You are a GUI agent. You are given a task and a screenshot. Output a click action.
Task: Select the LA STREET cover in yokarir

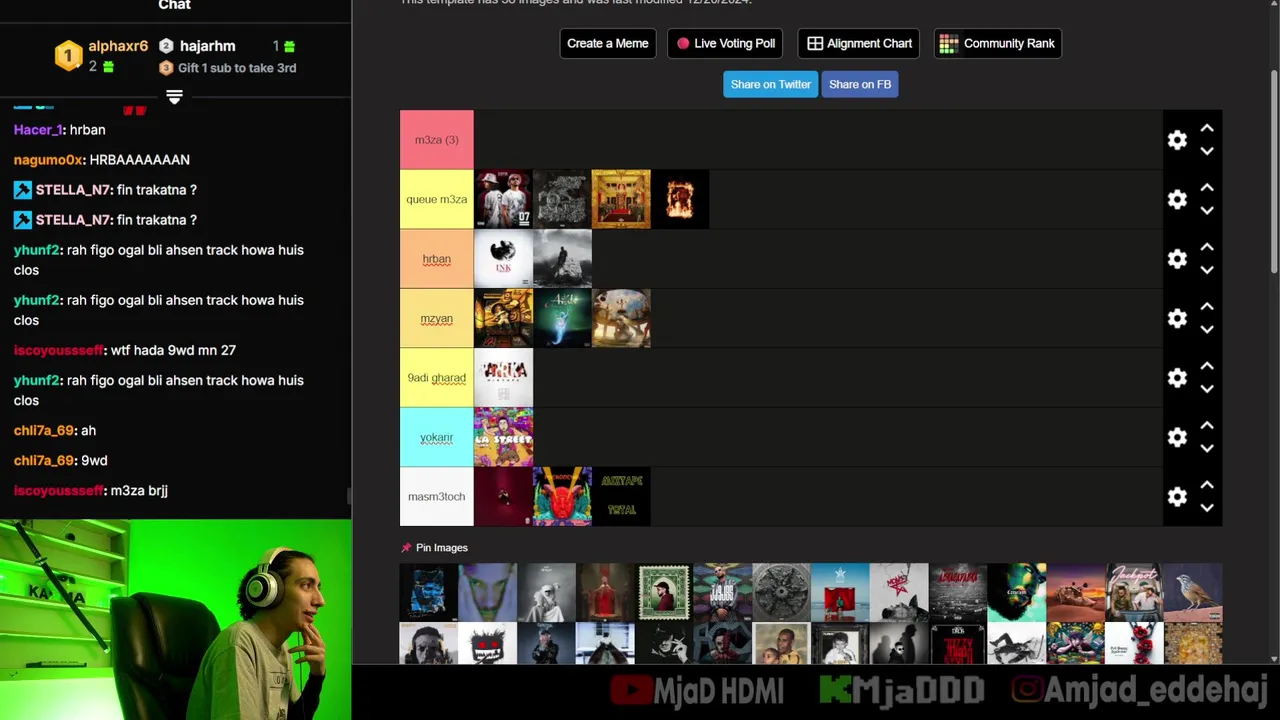503,437
